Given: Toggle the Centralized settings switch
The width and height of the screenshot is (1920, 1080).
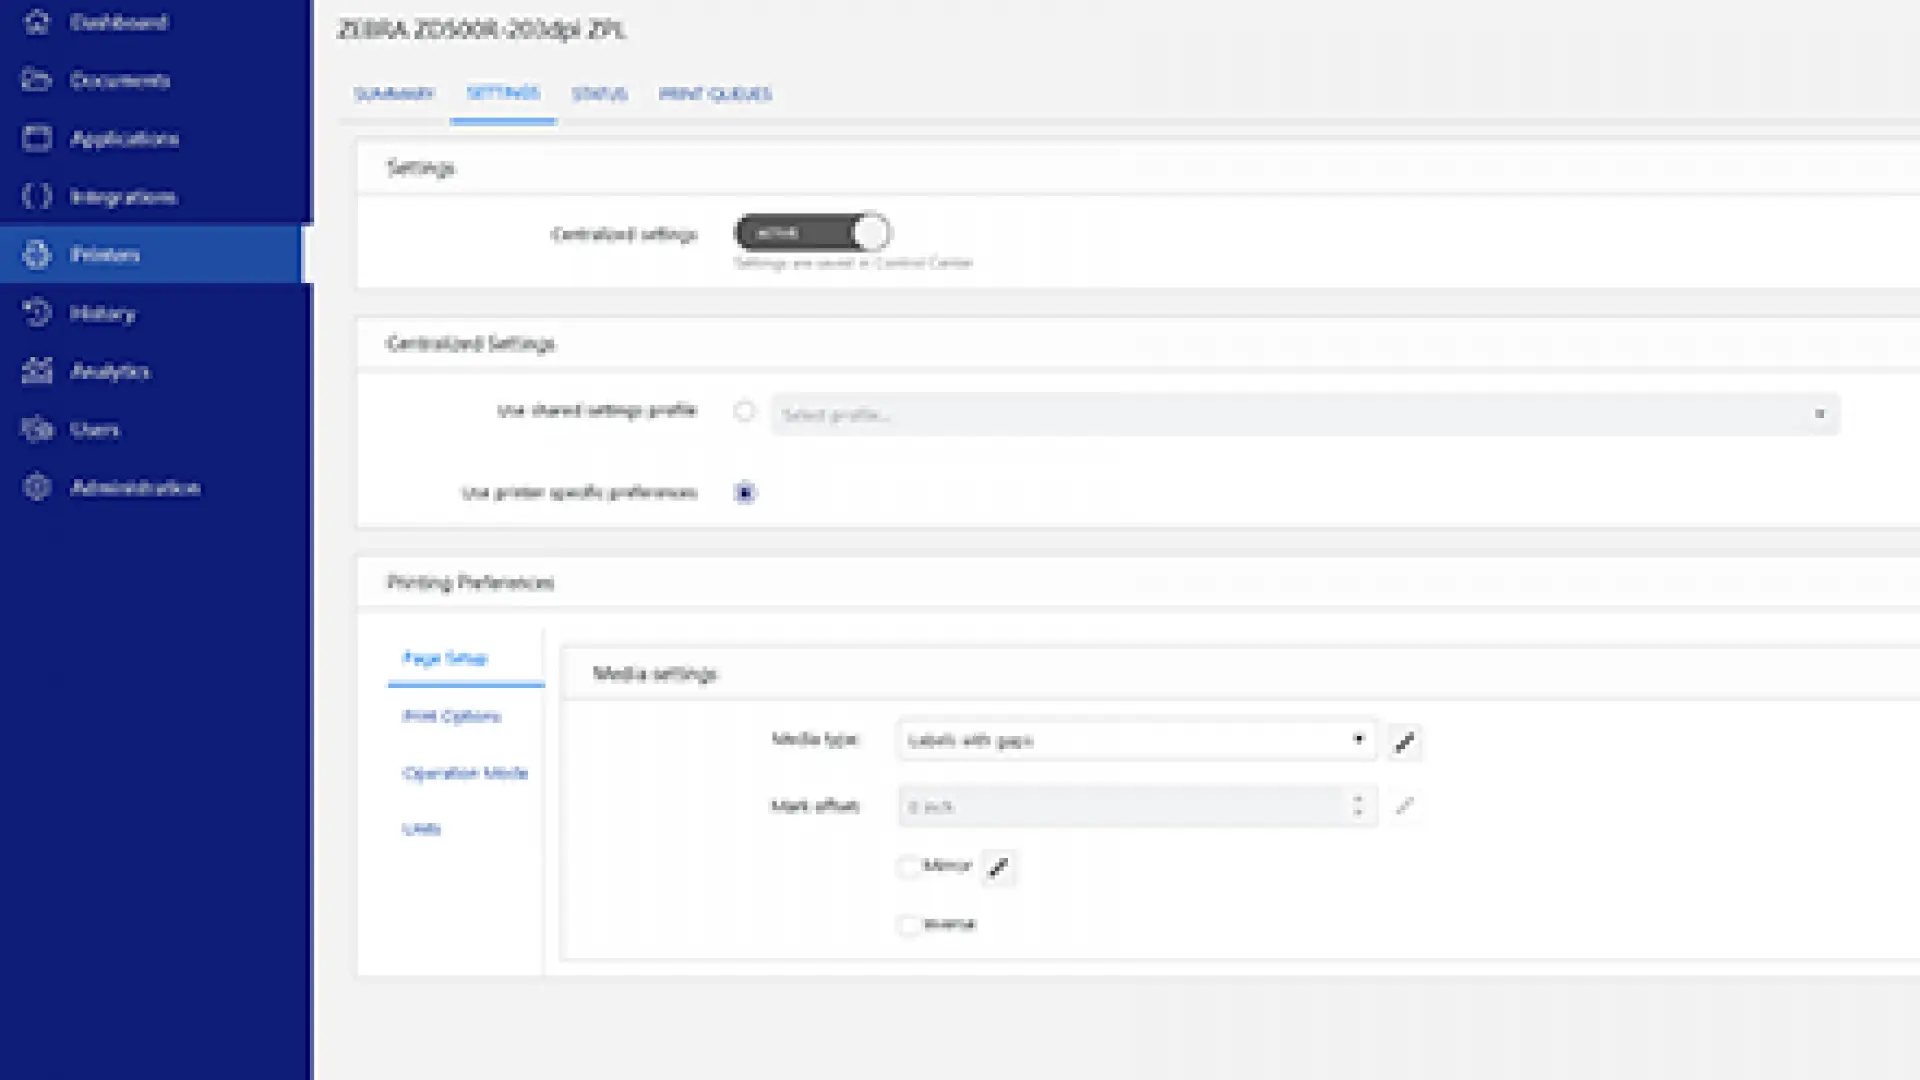Looking at the screenshot, I should click(811, 233).
